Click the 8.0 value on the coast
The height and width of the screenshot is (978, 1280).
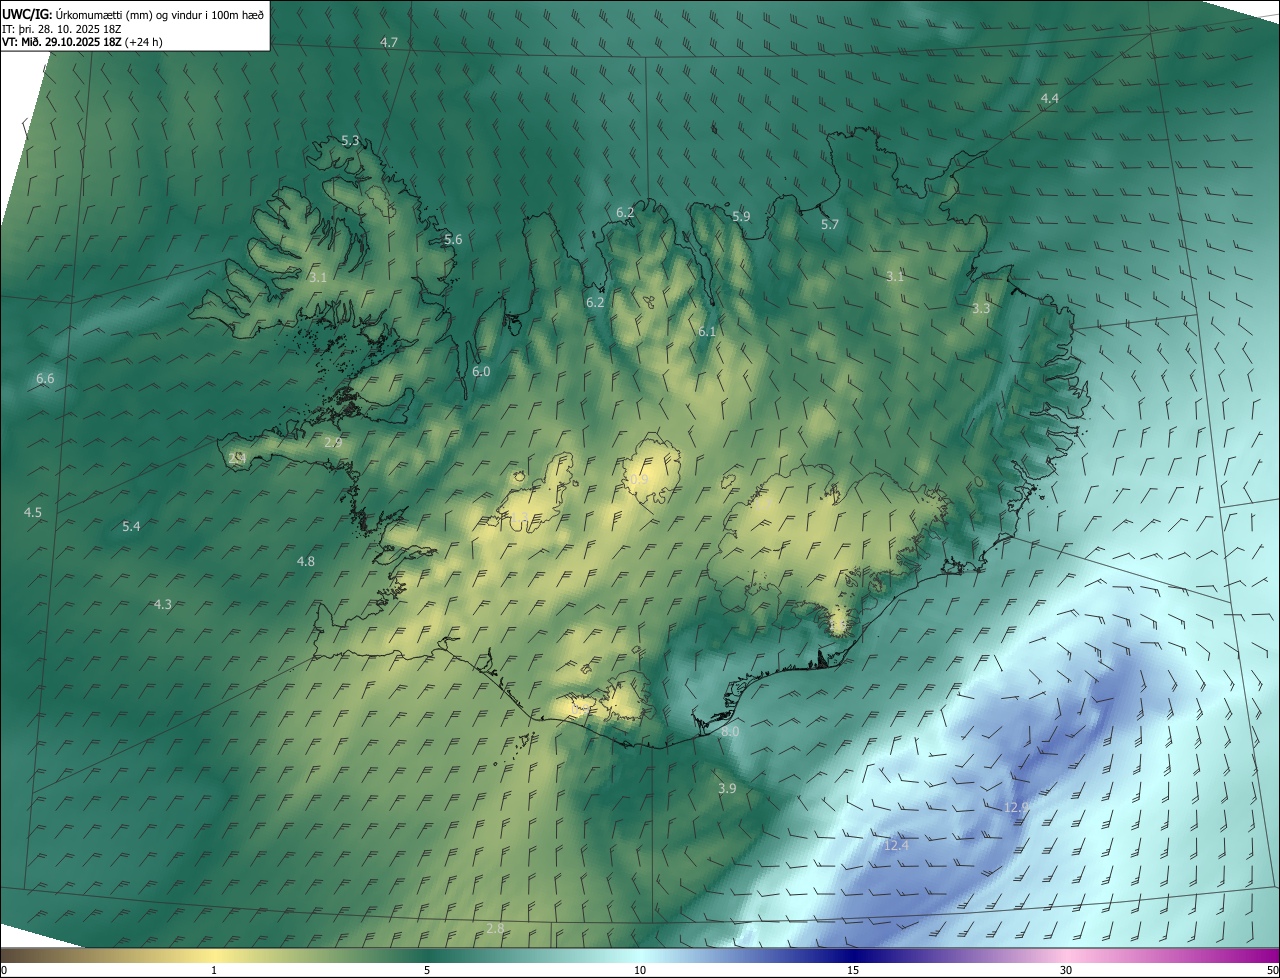coord(730,732)
